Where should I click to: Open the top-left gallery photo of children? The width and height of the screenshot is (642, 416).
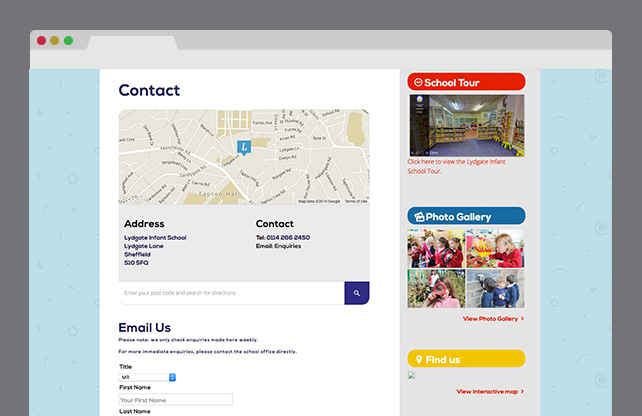[x=435, y=248]
